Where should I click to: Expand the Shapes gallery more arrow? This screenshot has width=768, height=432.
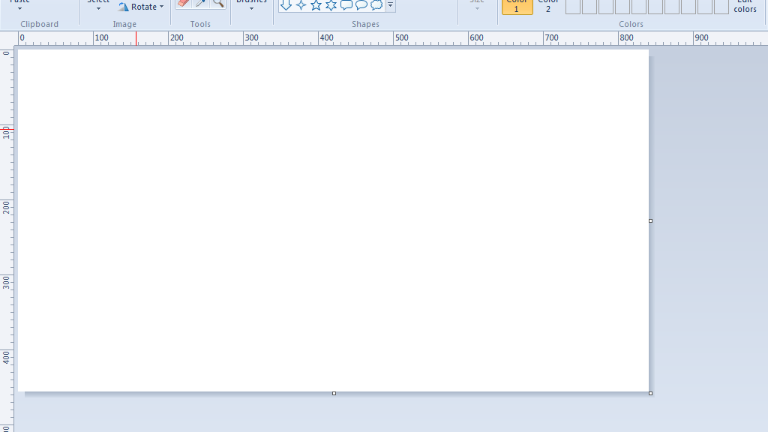coord(390,6)
